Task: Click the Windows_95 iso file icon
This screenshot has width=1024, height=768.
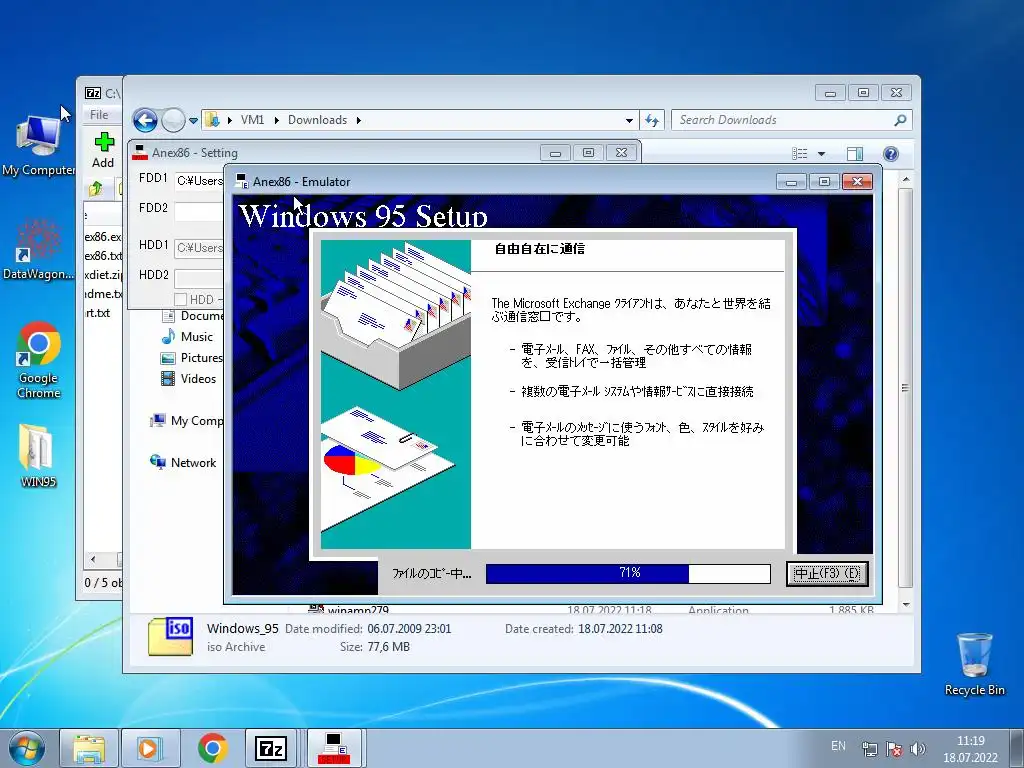Action: [x=170, y=637]
